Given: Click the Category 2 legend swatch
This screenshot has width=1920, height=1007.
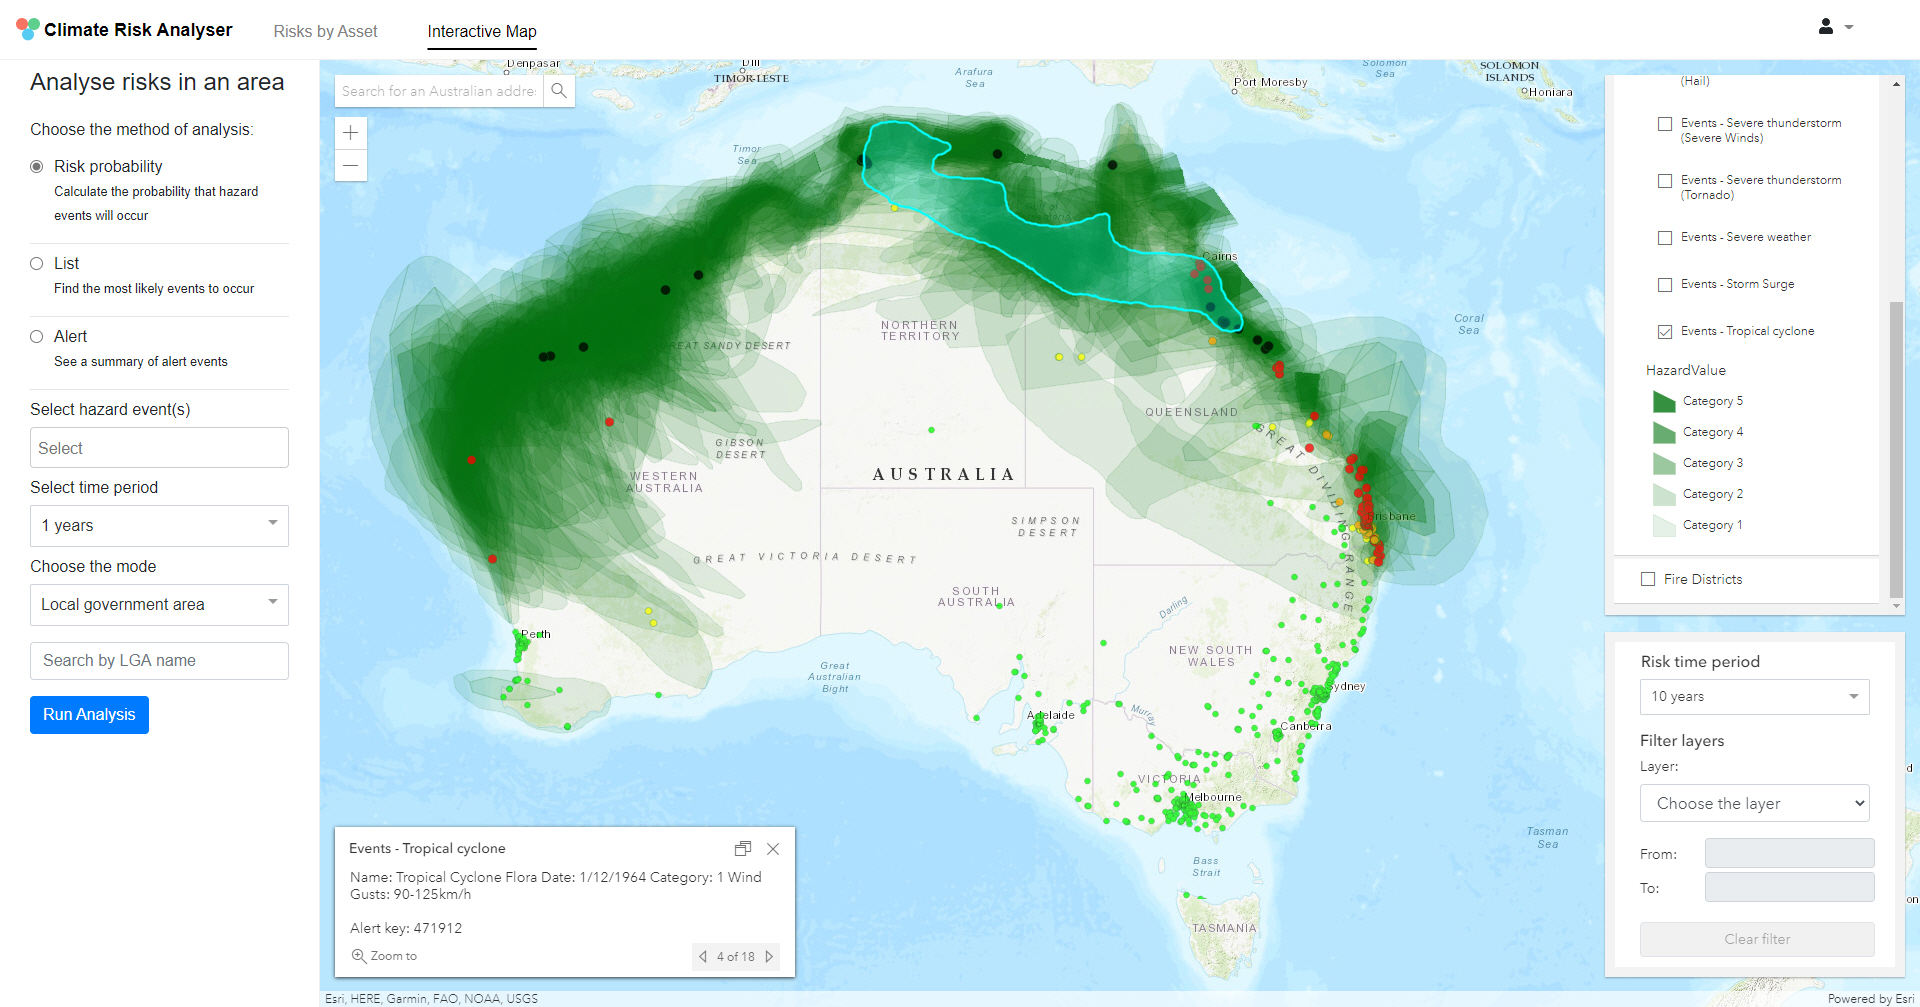Looking at the screenshot, I should point(1664,494).
